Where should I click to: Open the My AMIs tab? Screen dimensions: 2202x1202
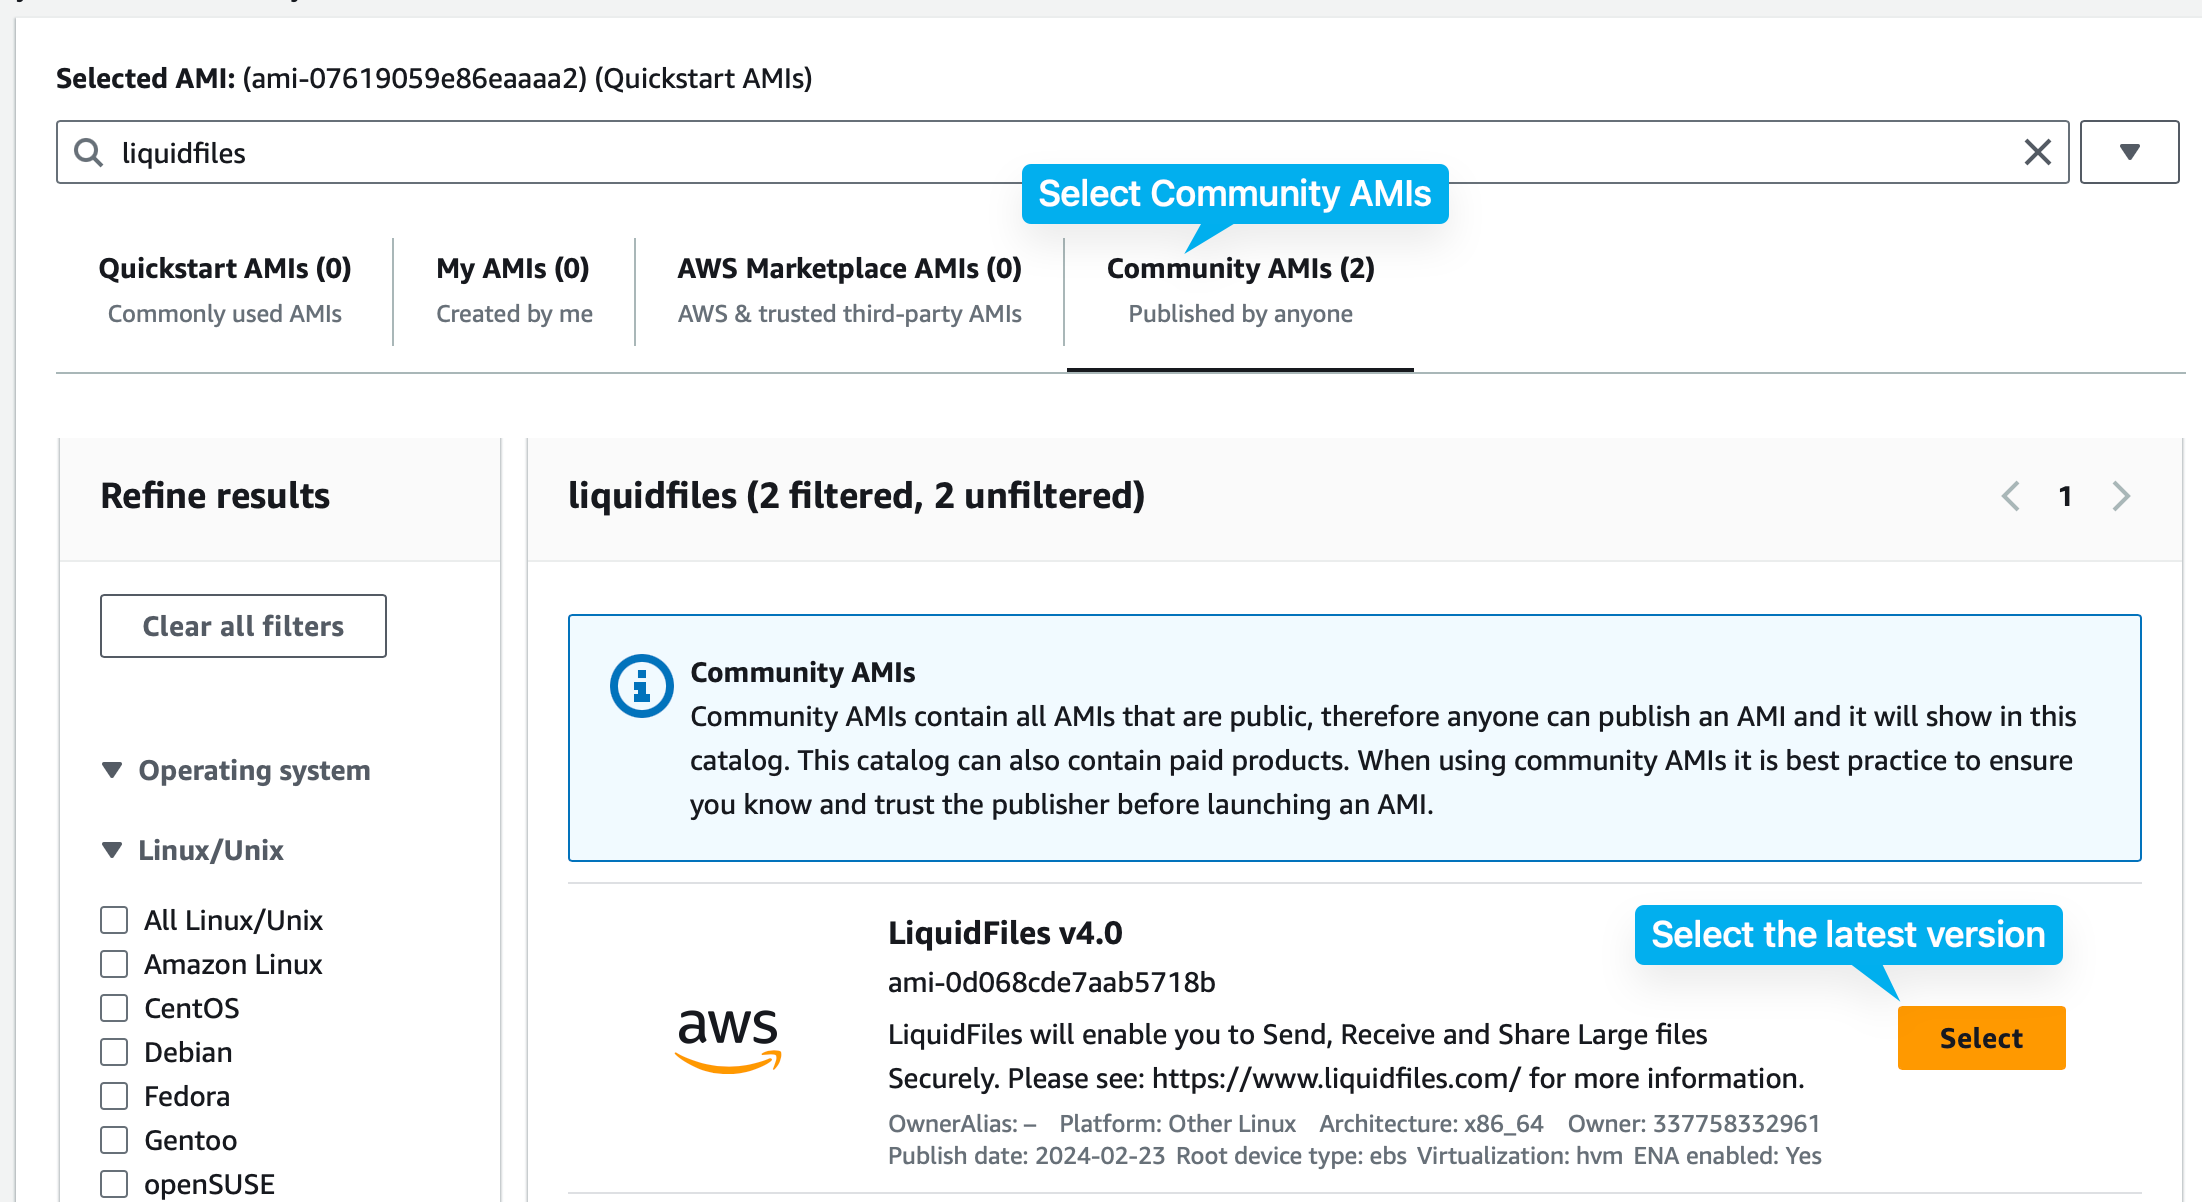(511, 268)
